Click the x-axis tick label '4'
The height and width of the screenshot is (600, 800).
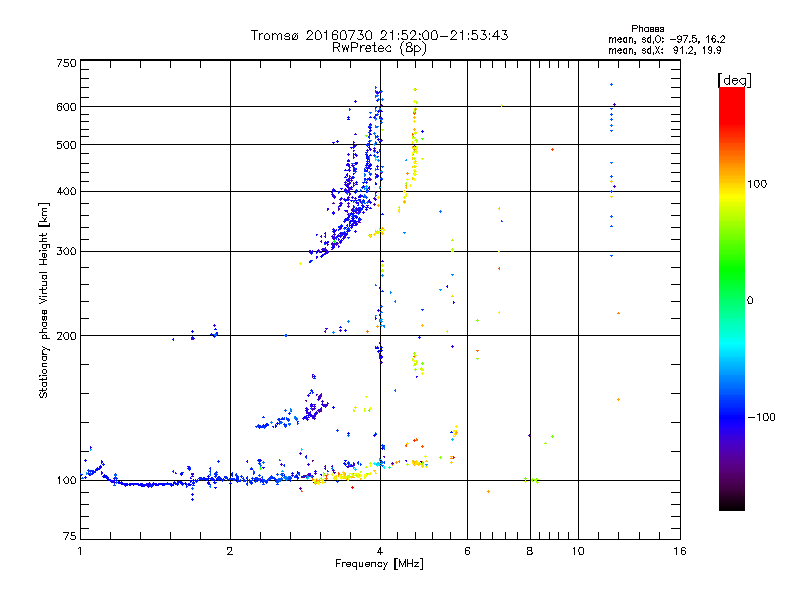pos(380,551)
